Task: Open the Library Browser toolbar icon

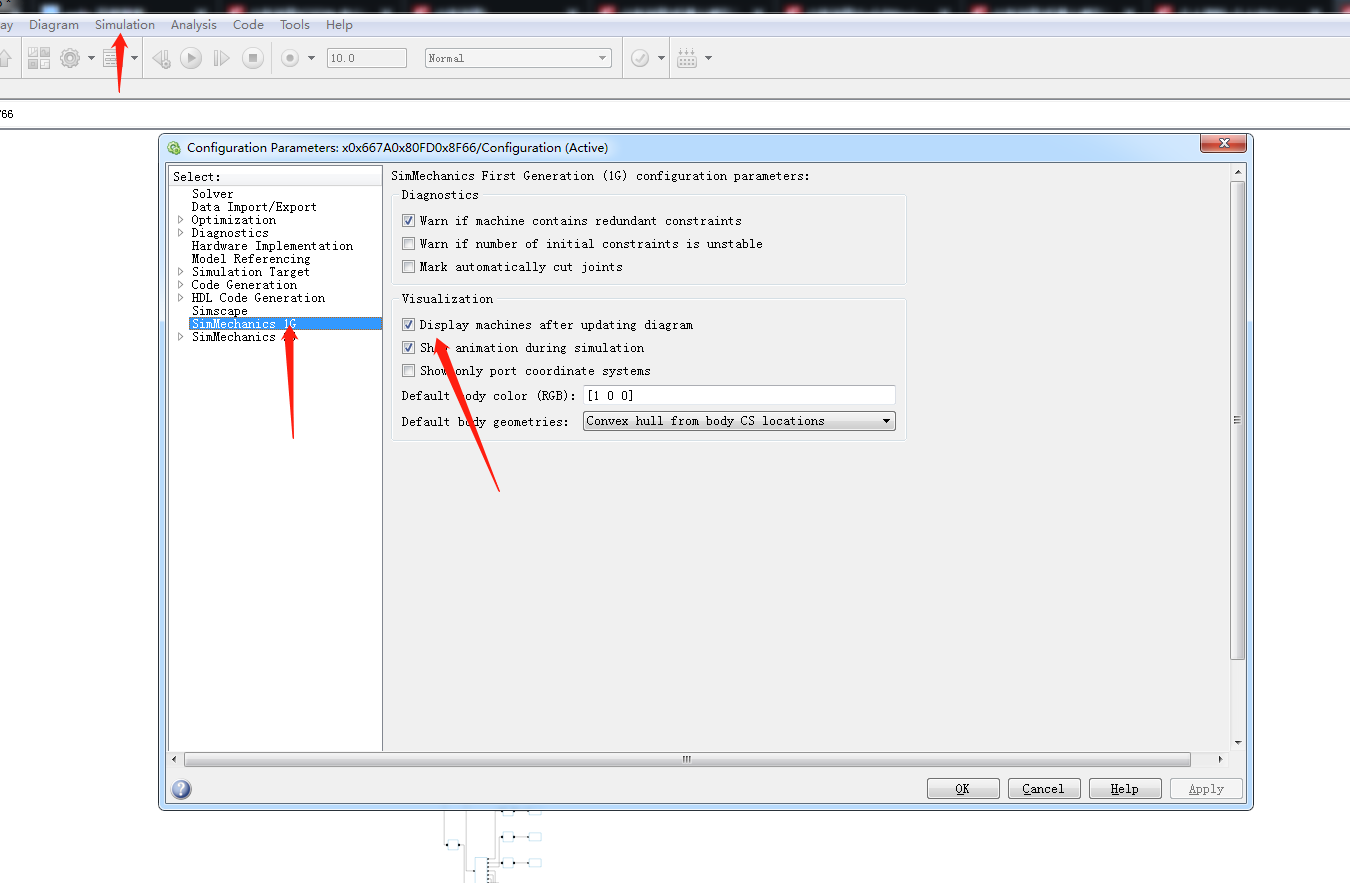Action: pyautogui.click(x=39, y=58)
